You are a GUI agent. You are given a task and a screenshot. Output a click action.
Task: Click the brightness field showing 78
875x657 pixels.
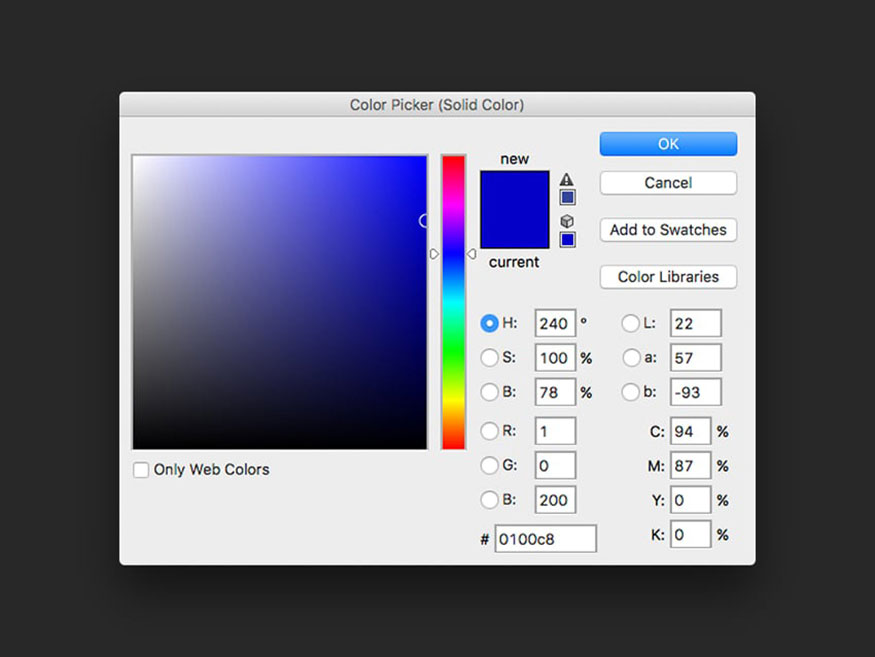pyautogui.click(x=555, y=392)
